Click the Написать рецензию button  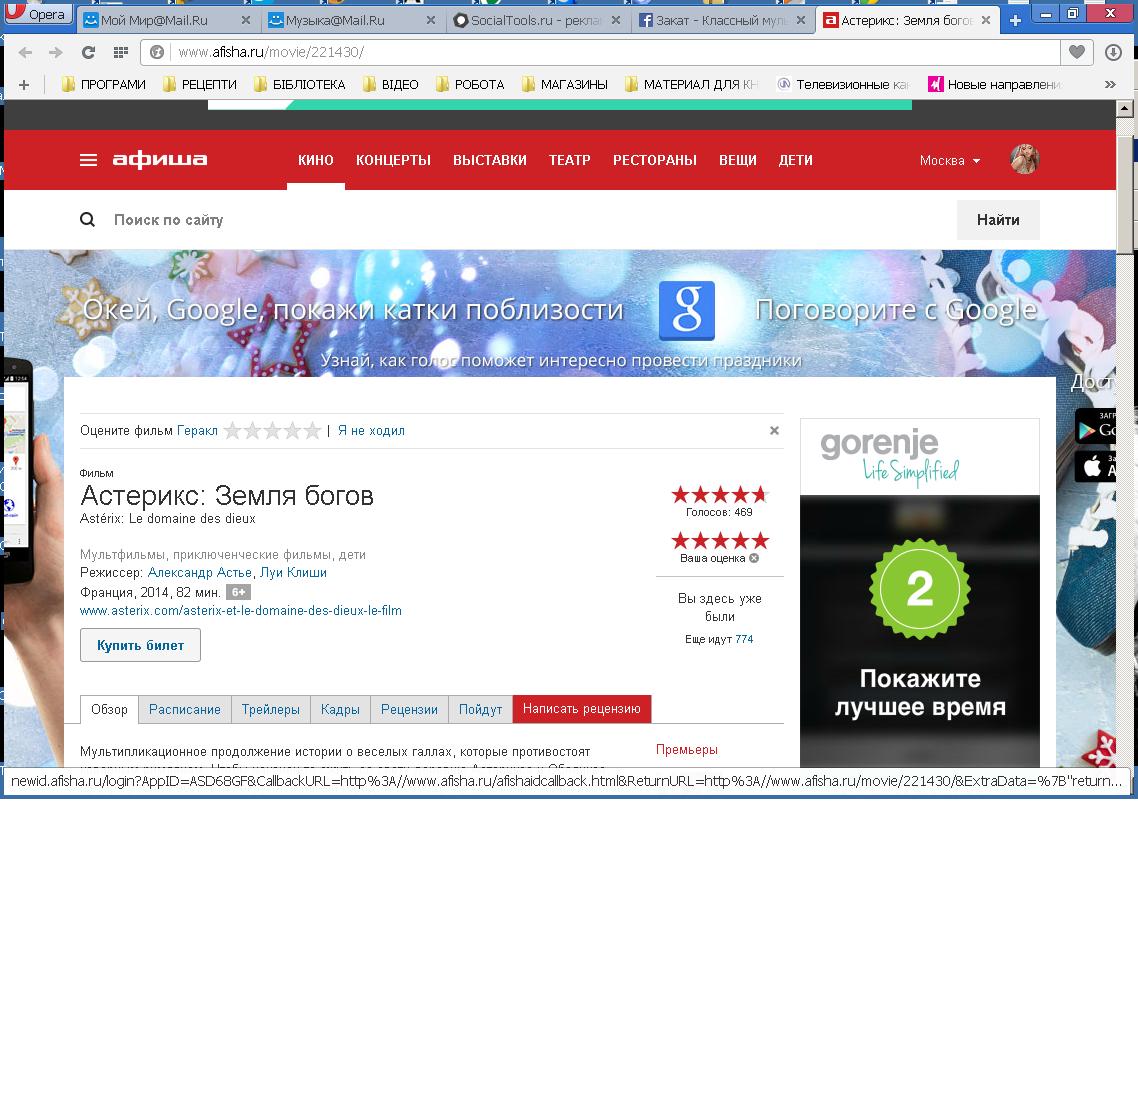click(x=581, y=709)
